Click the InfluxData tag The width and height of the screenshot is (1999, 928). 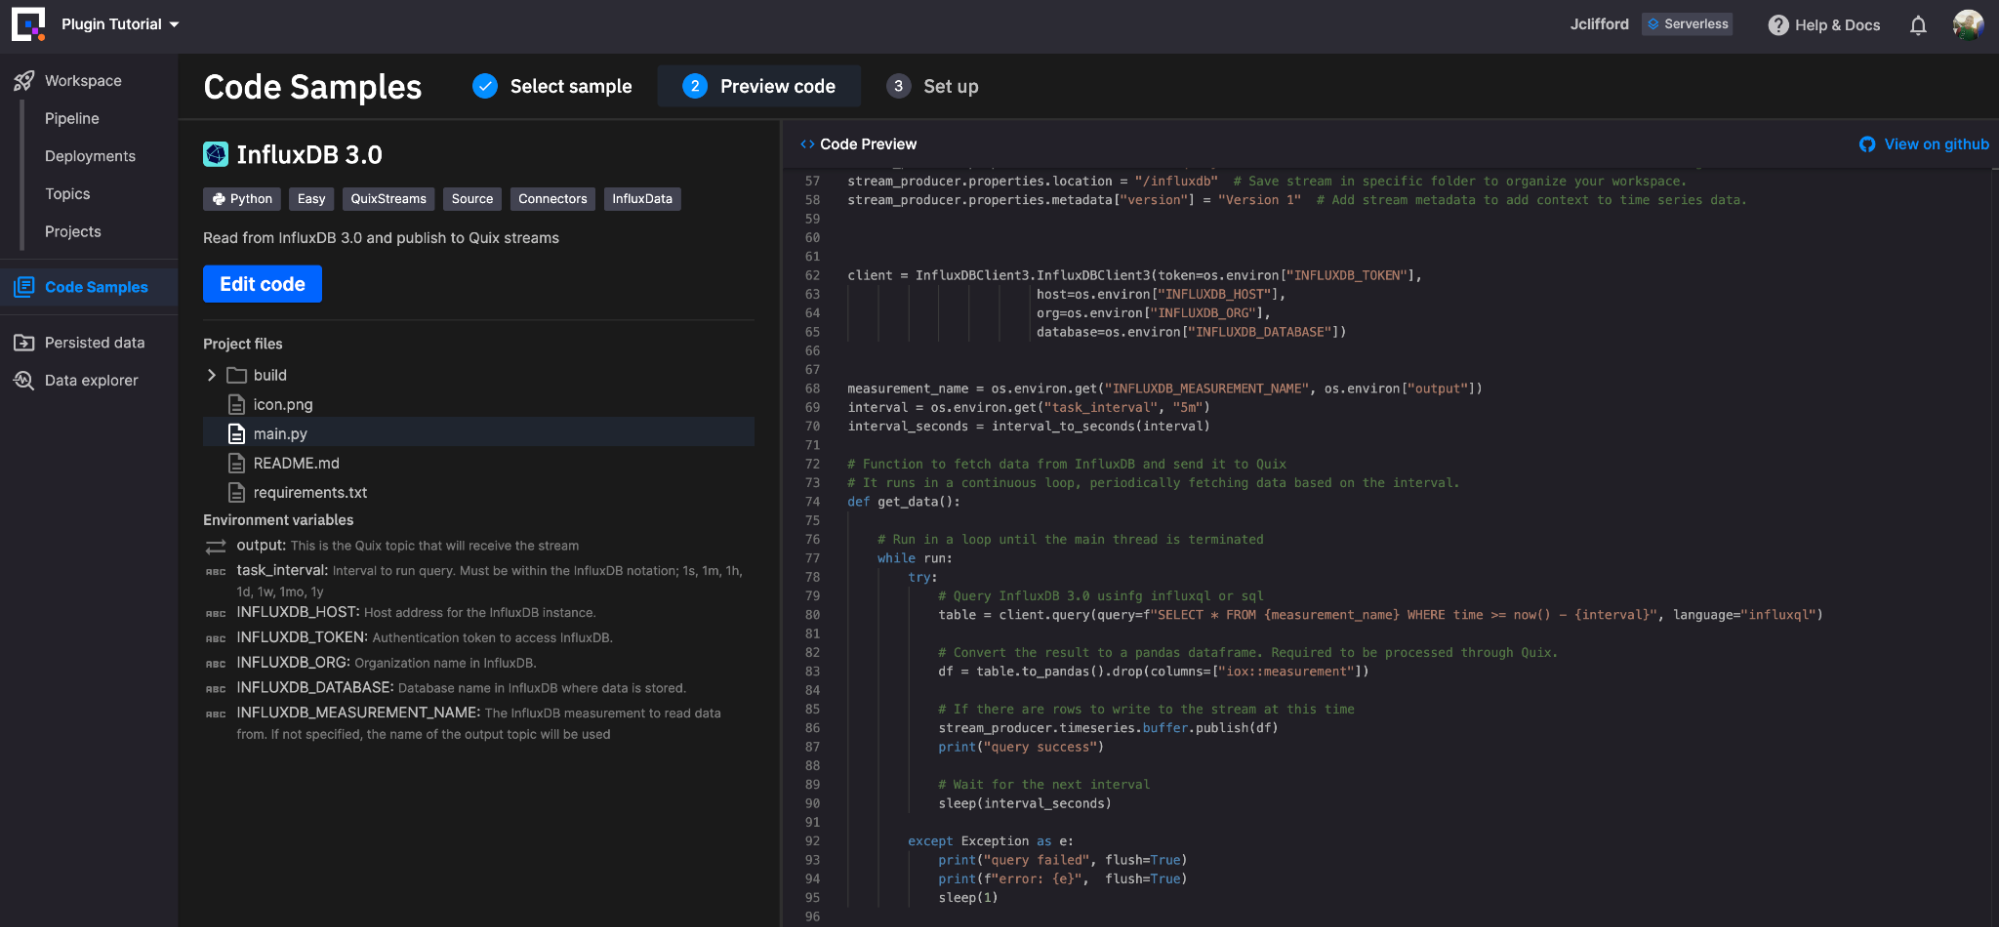tap(642, 199)
